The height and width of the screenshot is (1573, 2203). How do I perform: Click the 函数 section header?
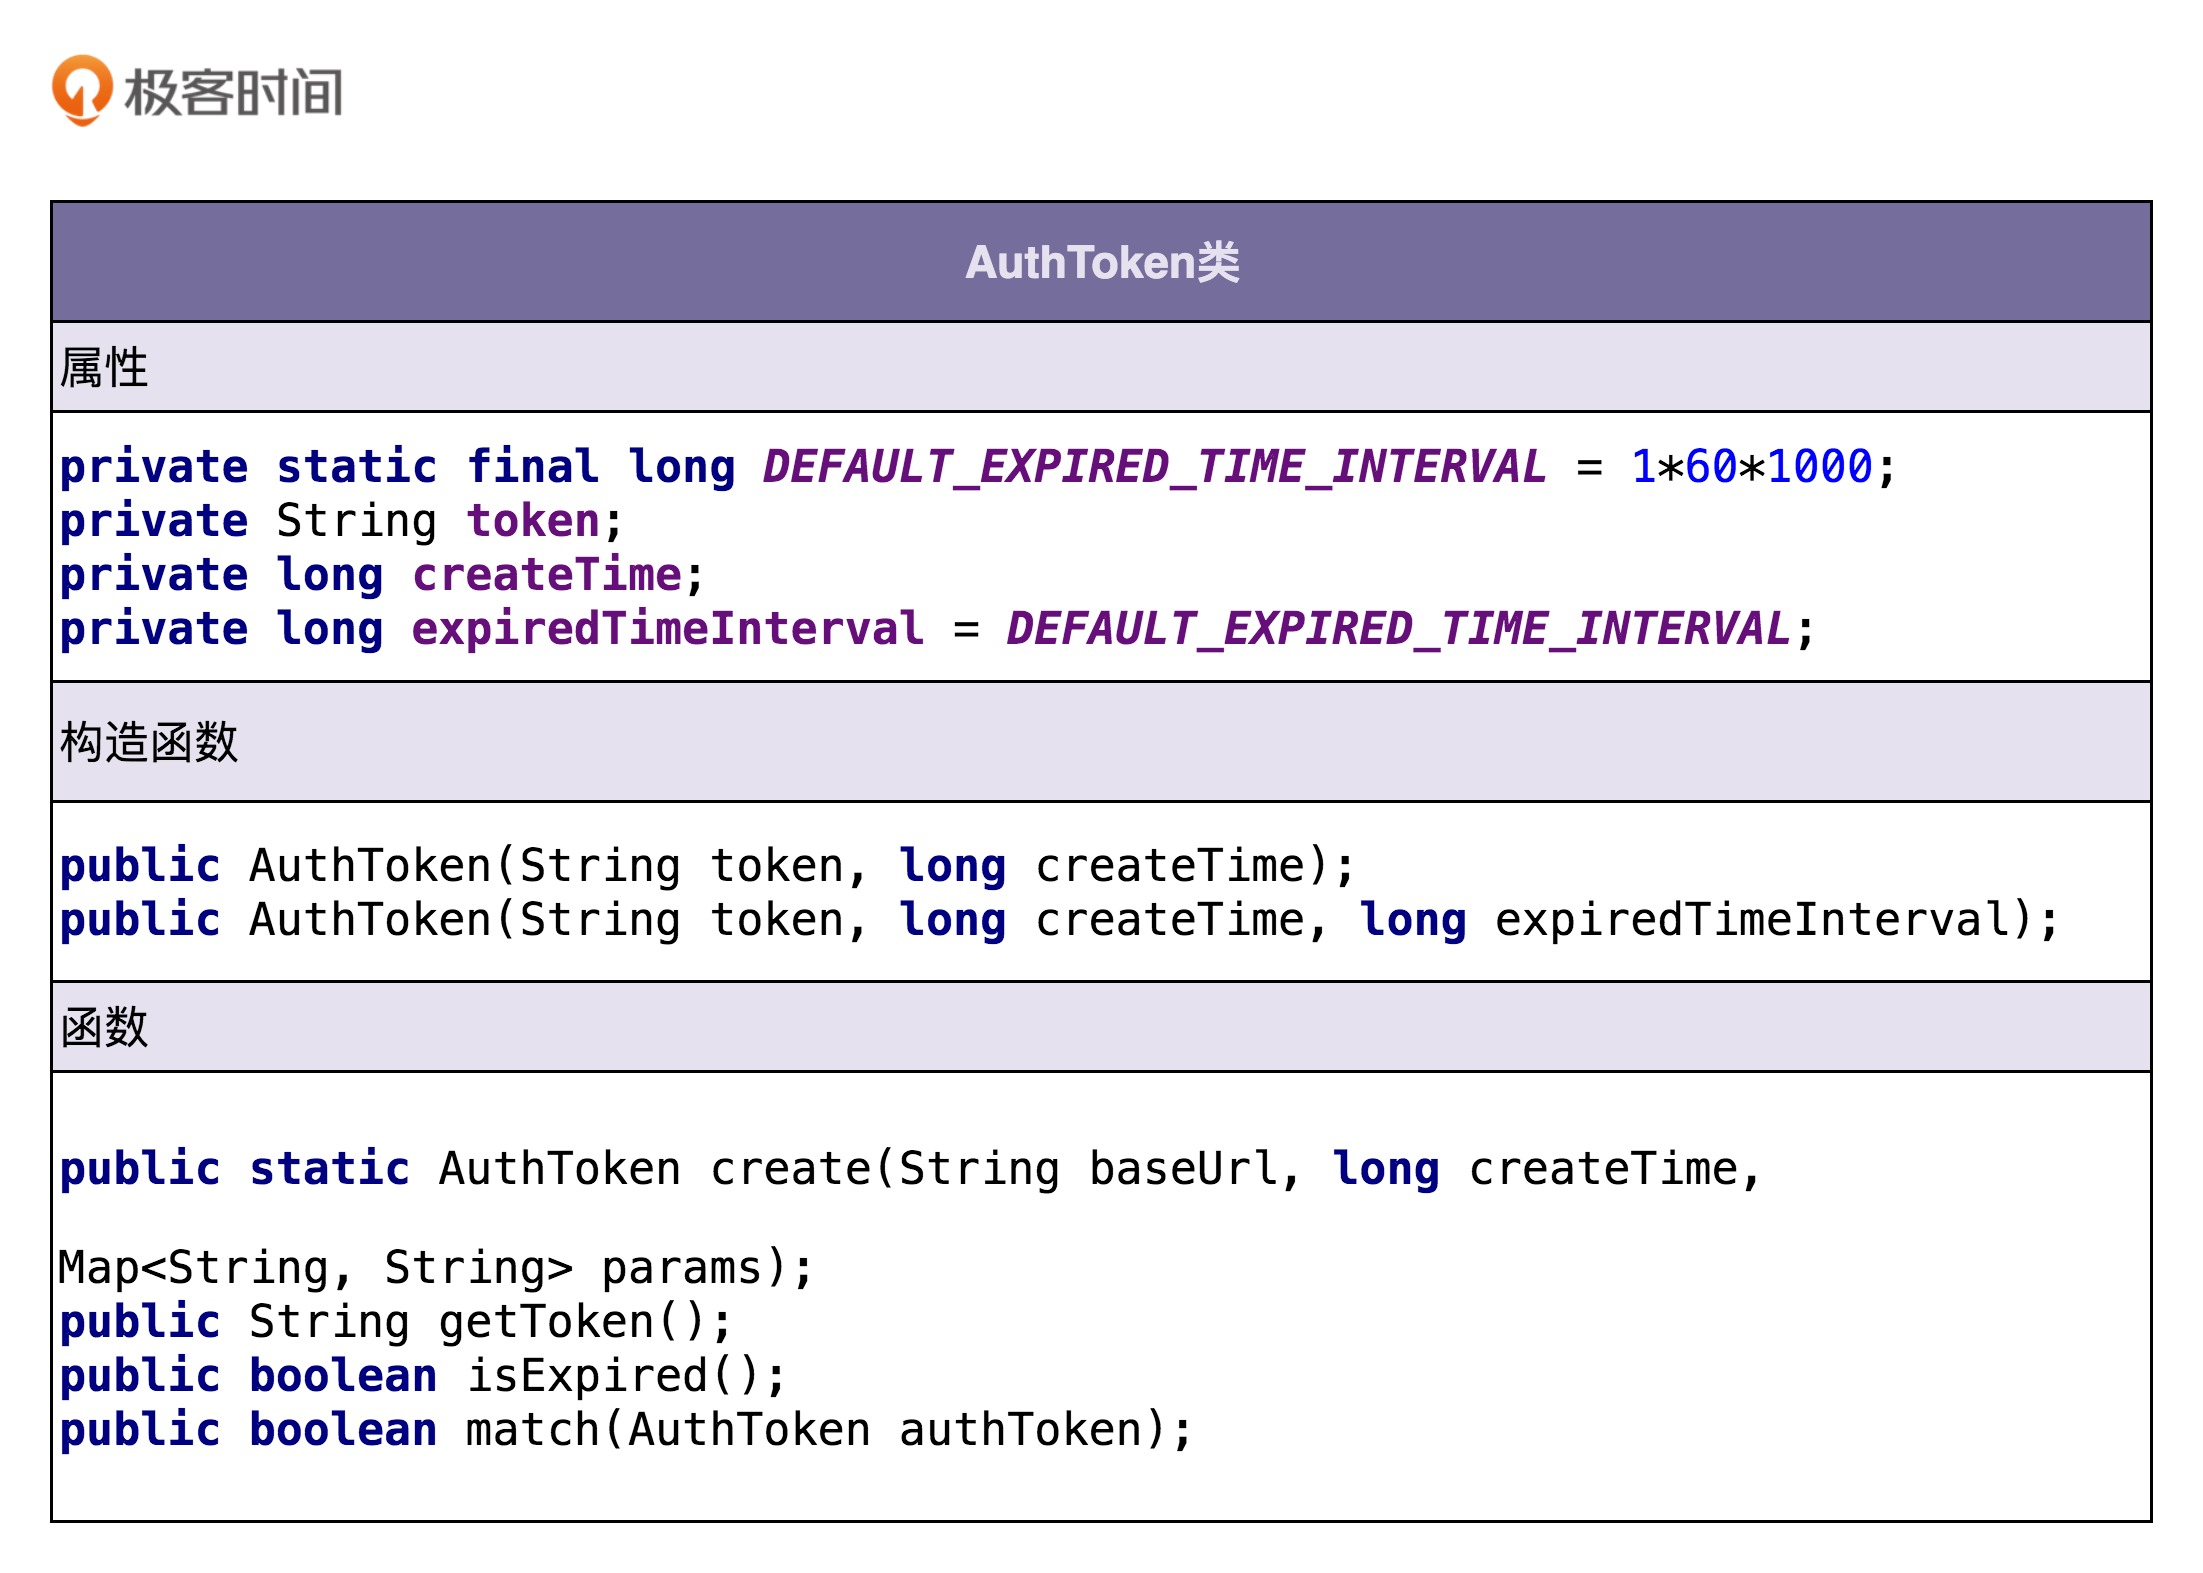point(104,1028)
